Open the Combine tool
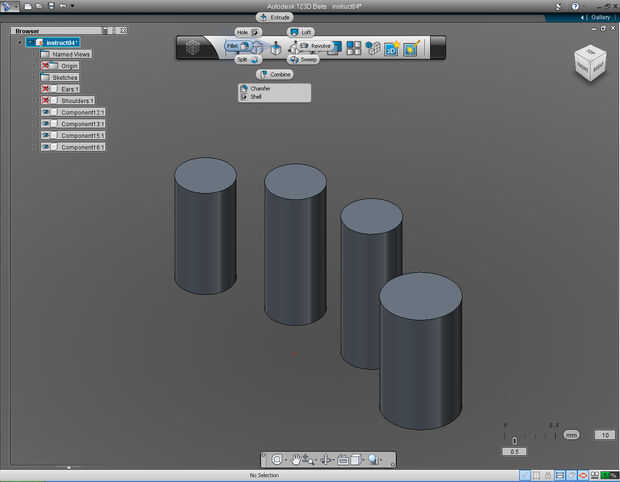Screen dimensions: 620x482 (275, 74)
